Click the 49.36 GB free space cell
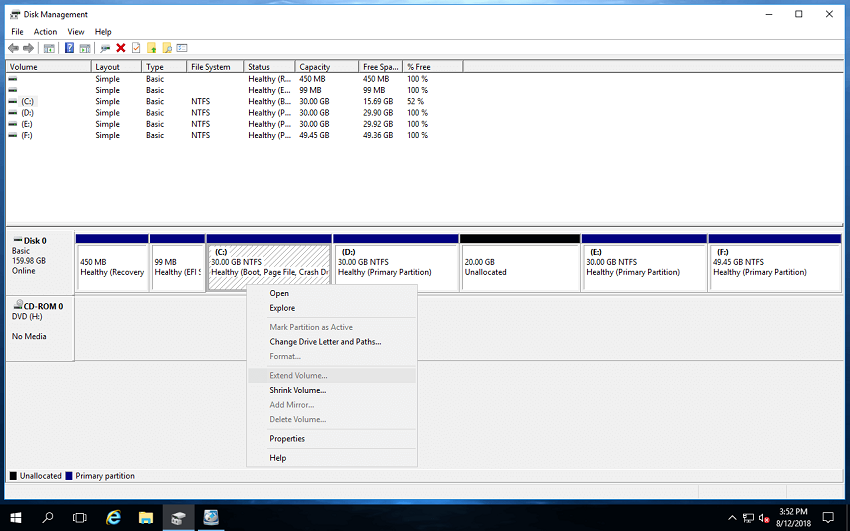850x531 pixels. (x=378, y=135)
